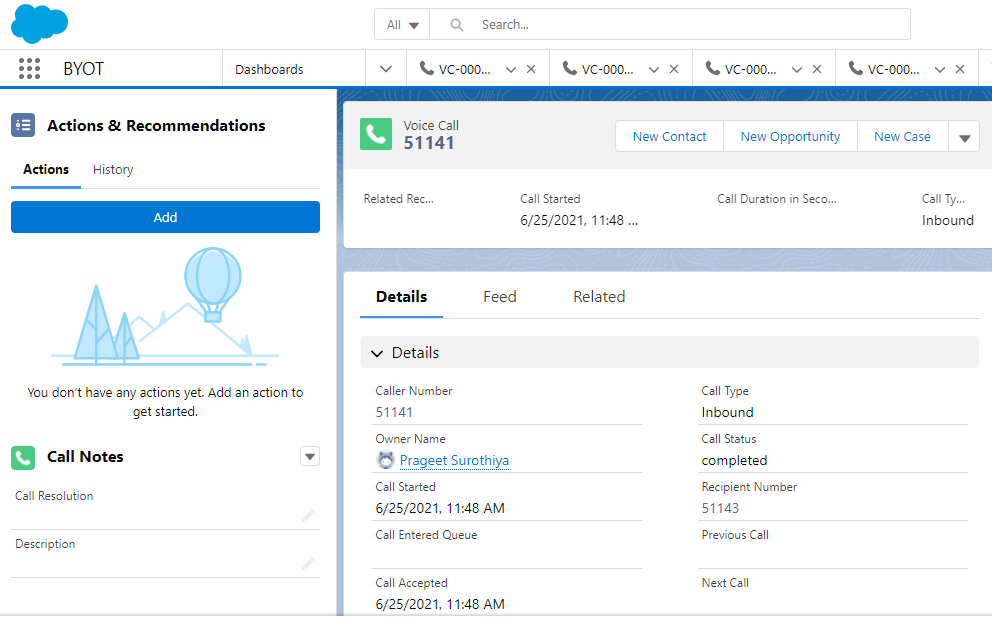Screen dimensions: 992x622
Task: Click the search magnifying glass icon
Action: pyautogui.click(x=455, y=24)
